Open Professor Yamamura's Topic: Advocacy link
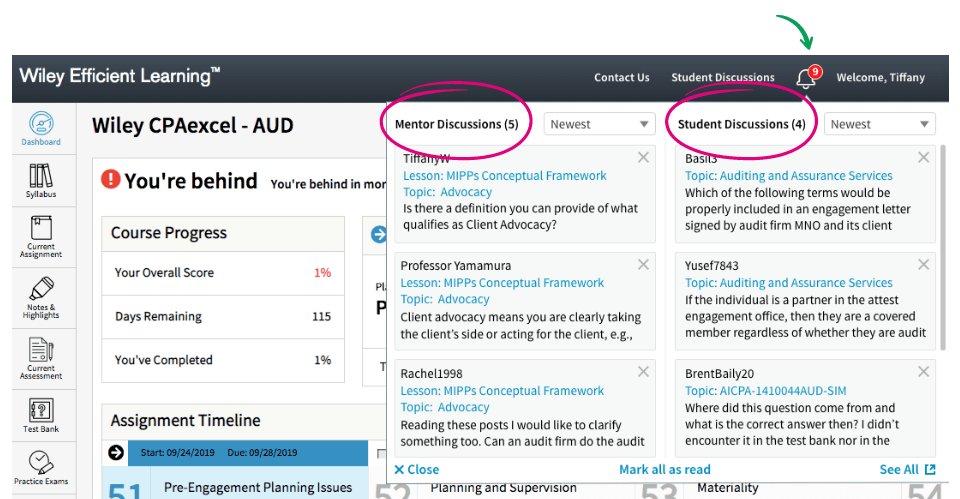This screenshot has height=499, width=960. [444, 299]
